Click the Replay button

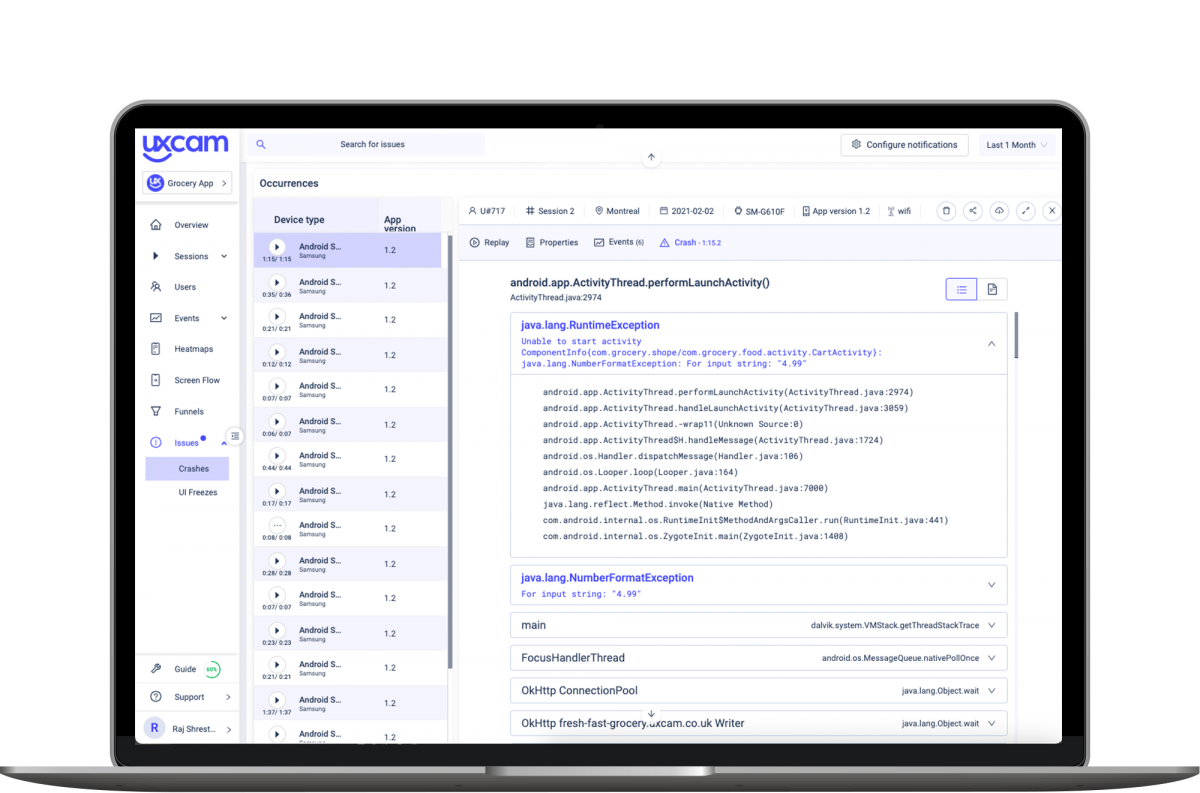pyautogui.click(x=489, y=242)
